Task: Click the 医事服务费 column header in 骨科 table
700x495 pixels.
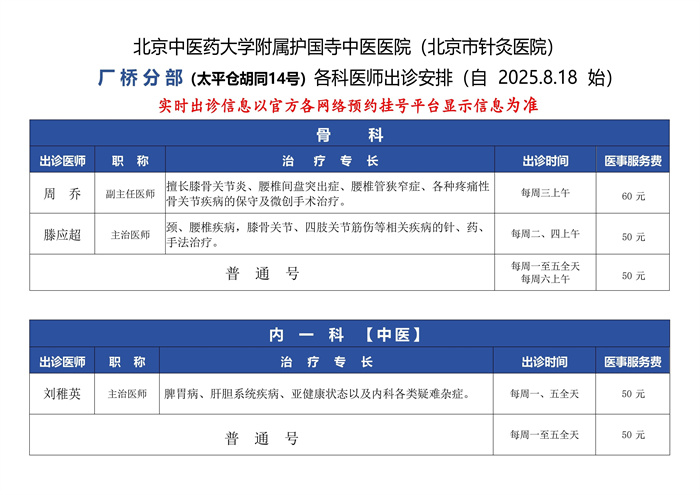Action: (633, 161)
